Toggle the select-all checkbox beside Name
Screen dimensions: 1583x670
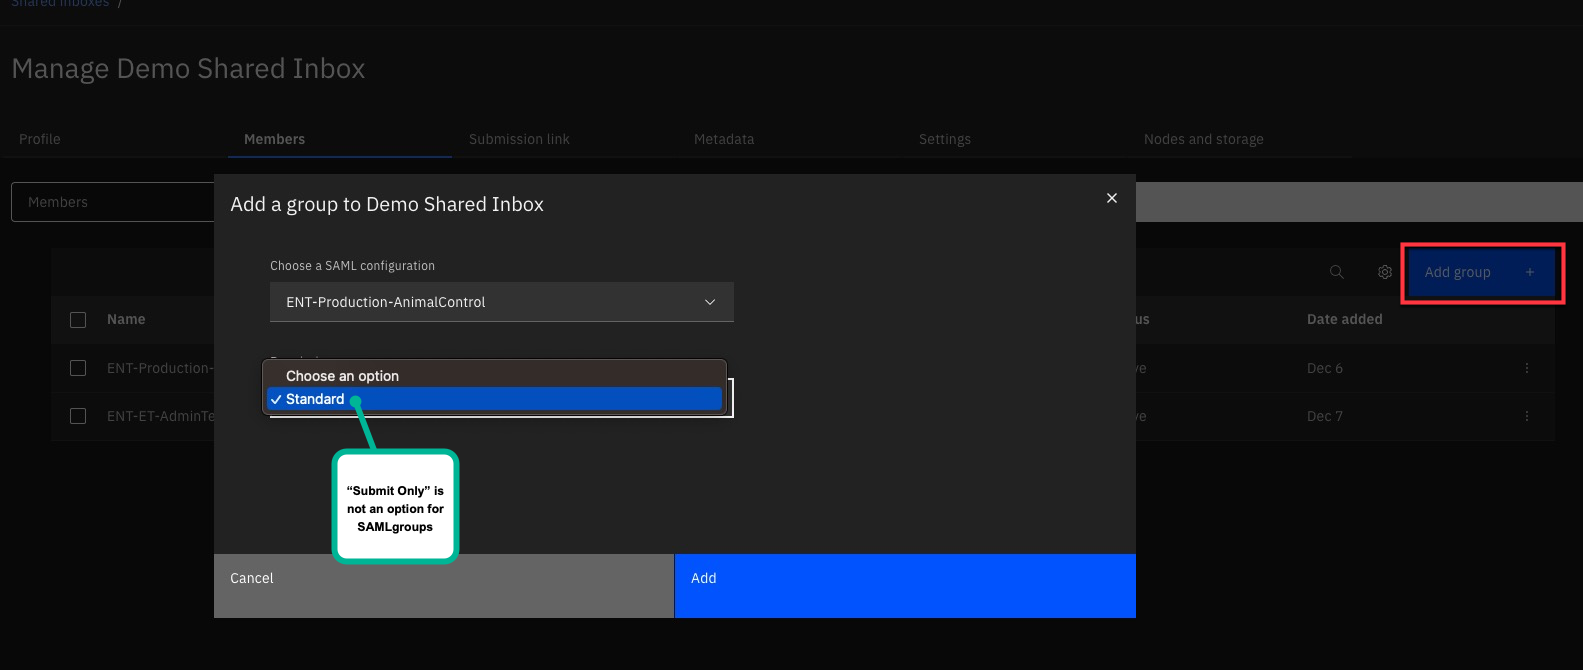point(78,320)
